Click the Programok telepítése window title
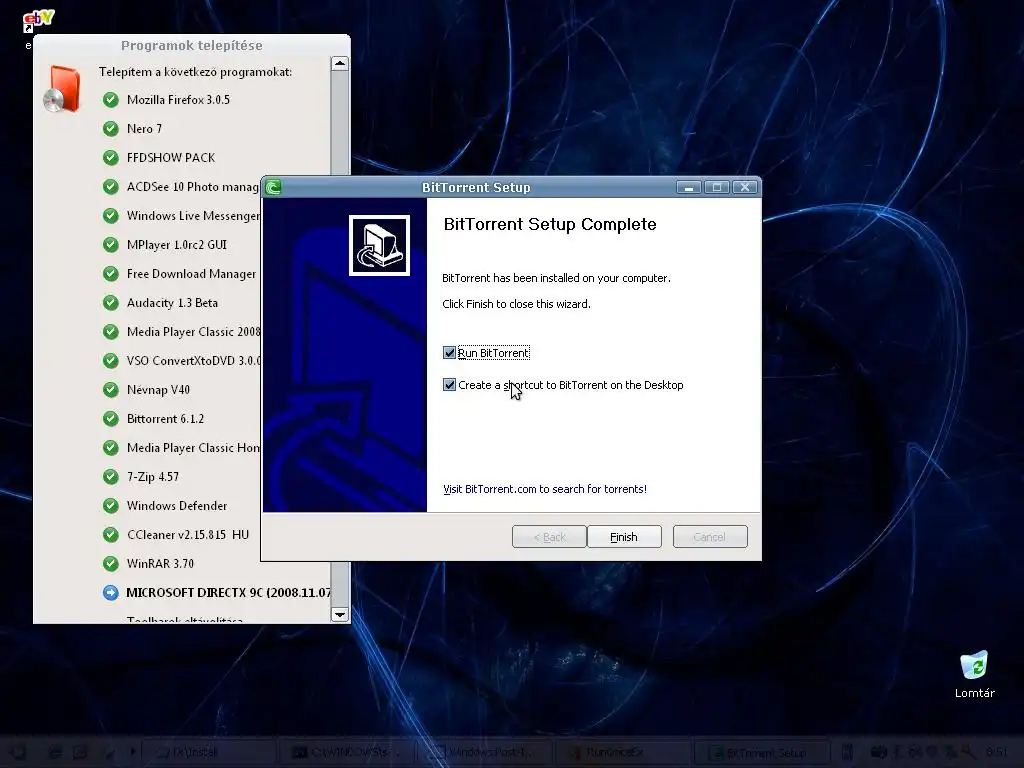Image resolution: width=1024 pixels, height=768 pixels. click(191, 46)
